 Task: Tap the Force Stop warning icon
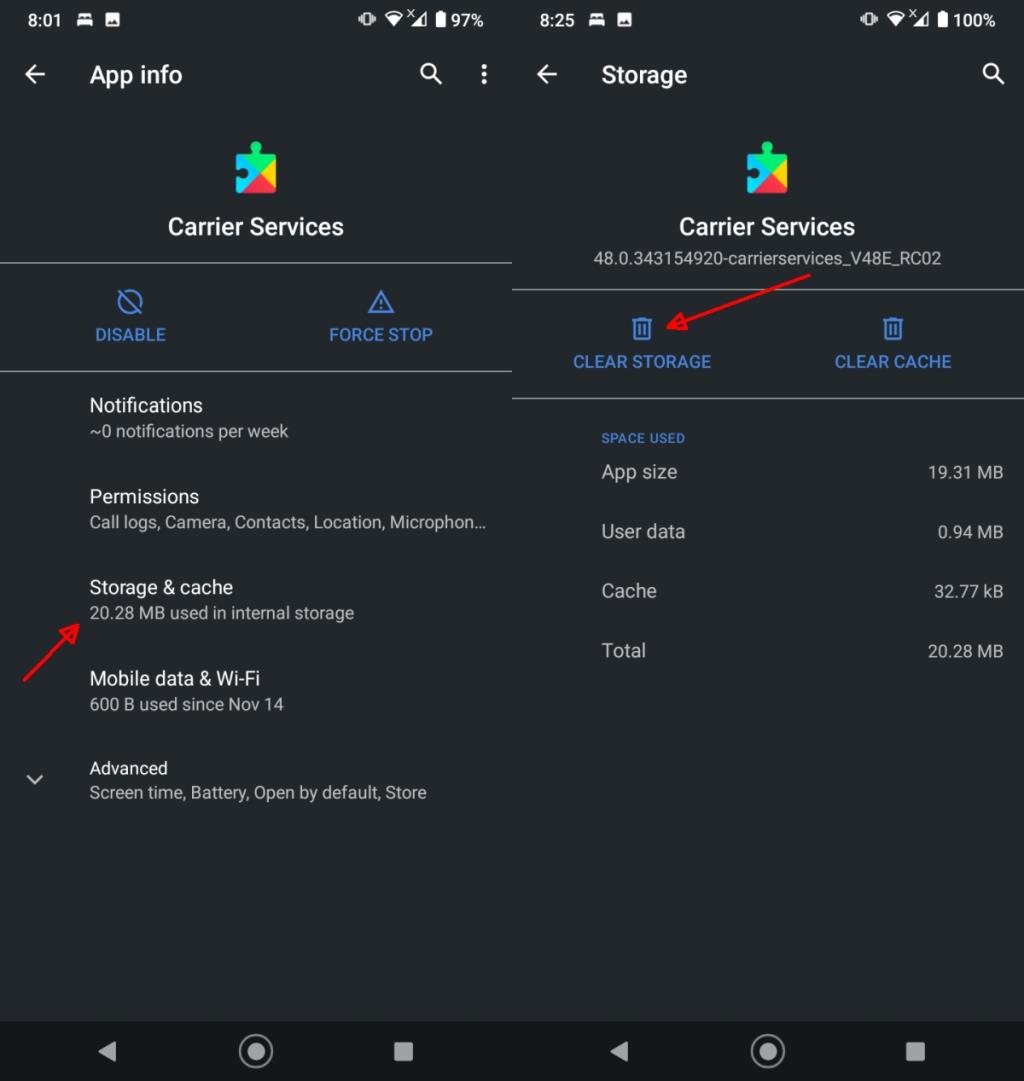[x=380, y=301]
